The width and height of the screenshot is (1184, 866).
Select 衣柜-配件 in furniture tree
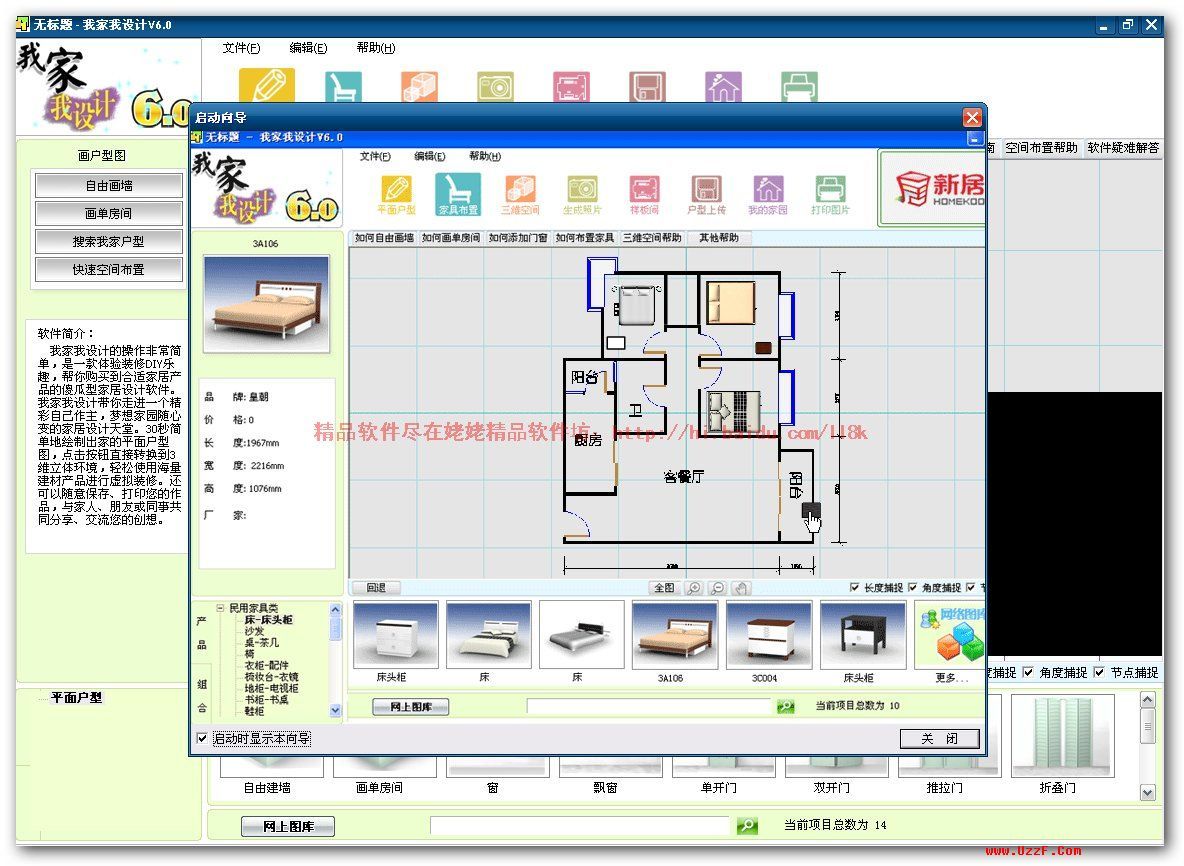pos(266,665)
